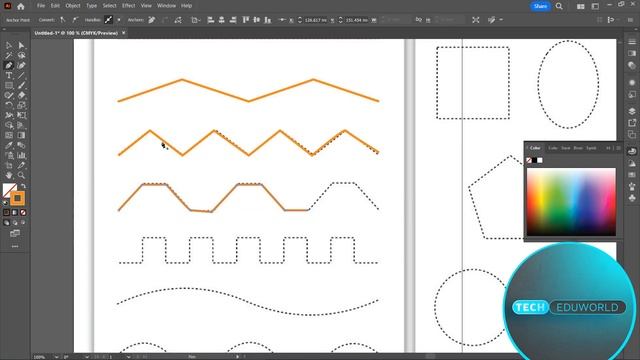Viewport: 640px width, 360px height.
Task: Click the Switch Workspace icon
Action: [x=595, y=6]
